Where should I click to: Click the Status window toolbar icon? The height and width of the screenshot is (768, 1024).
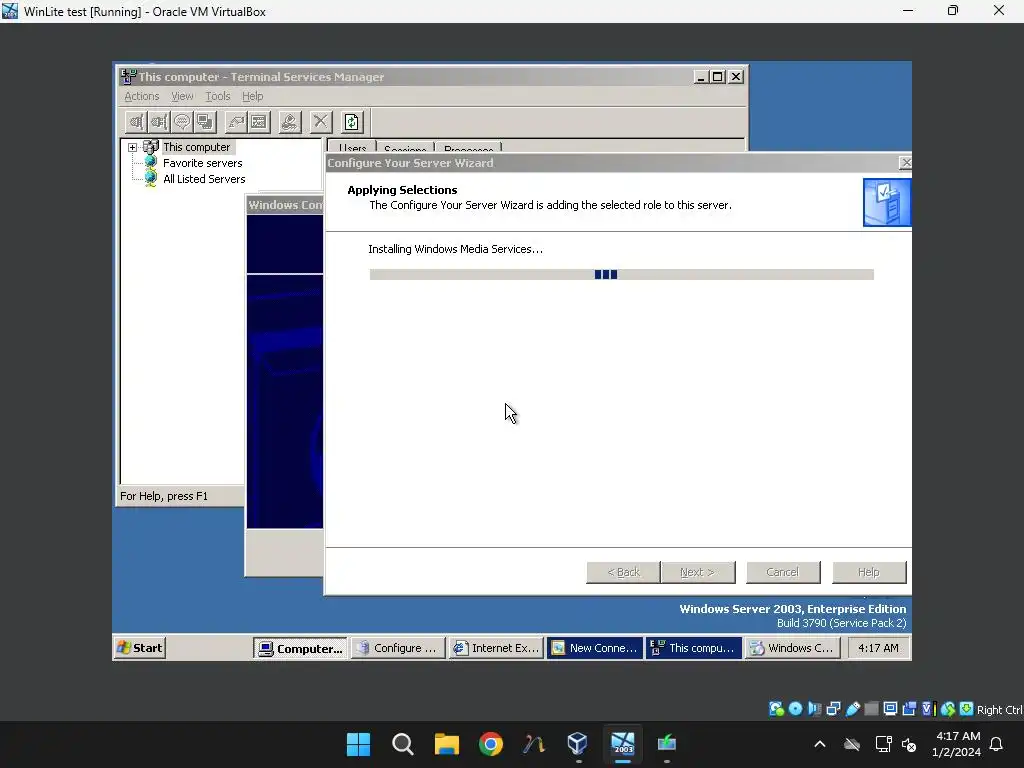259,122
